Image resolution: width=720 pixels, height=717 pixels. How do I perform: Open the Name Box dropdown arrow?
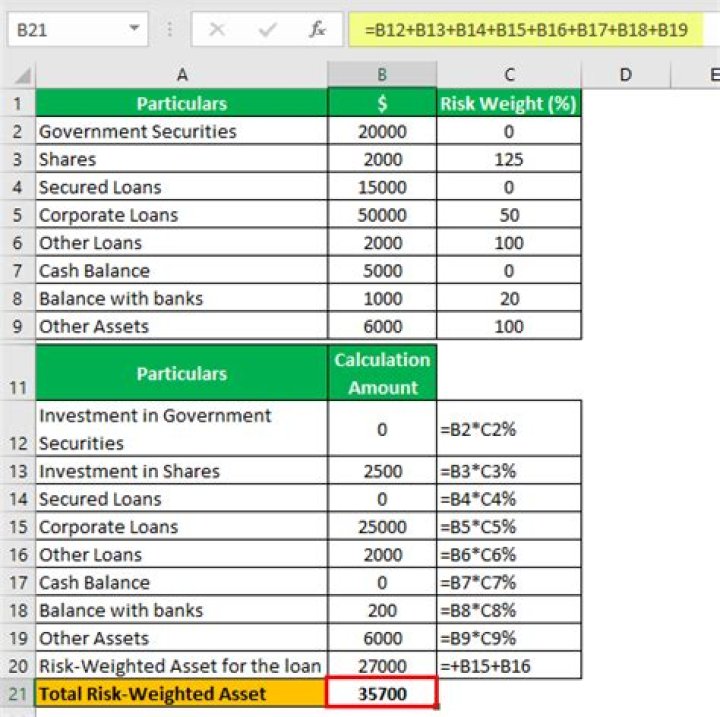coord(134,28)
